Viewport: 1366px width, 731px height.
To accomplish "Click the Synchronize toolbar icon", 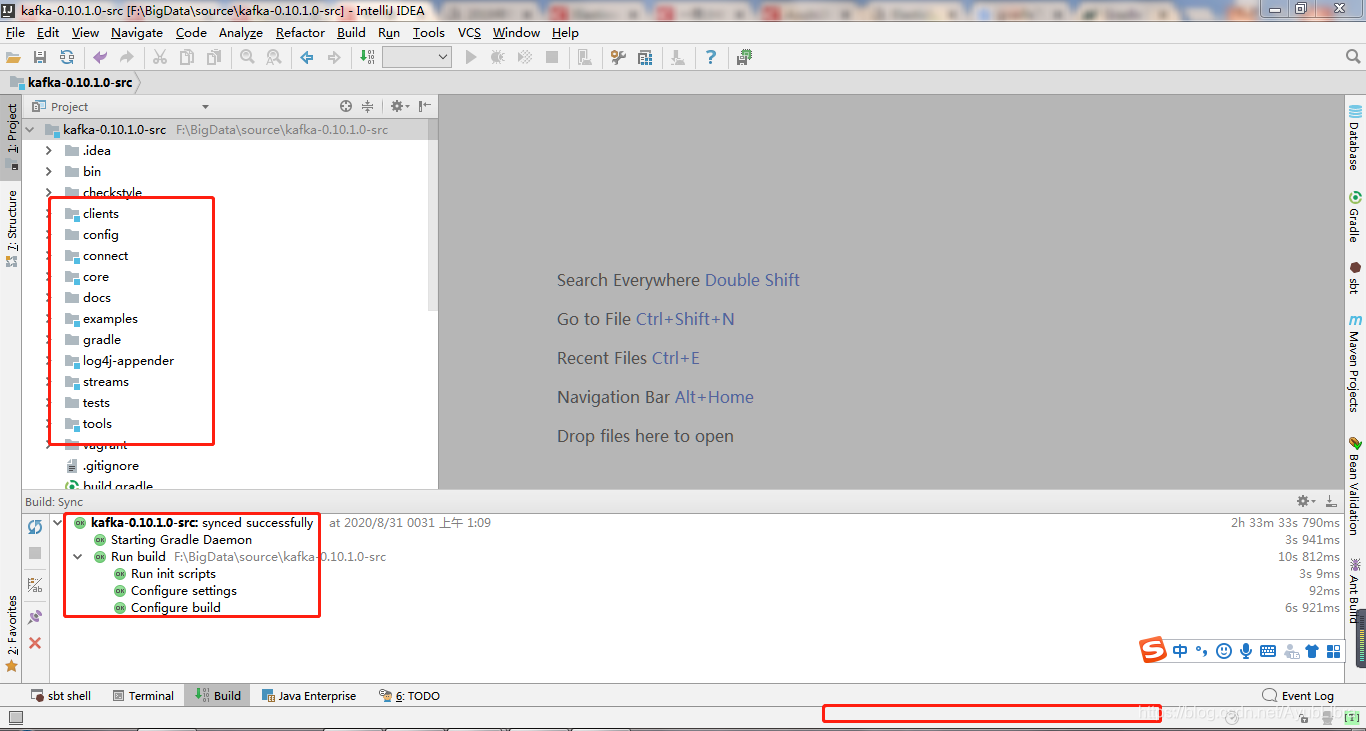I will (66, 58).
